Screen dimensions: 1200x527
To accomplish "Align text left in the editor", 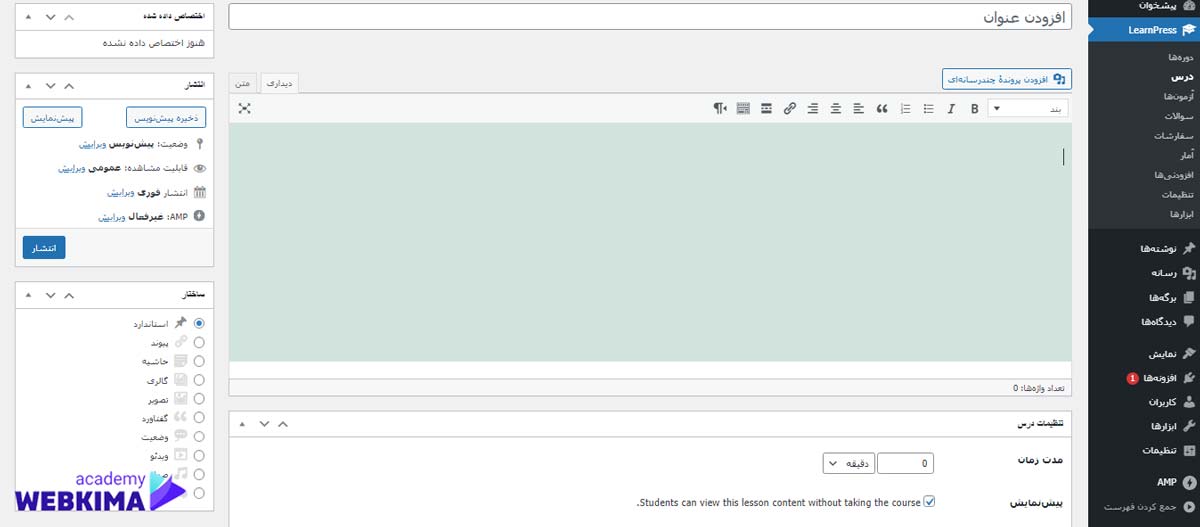I will (x=859, y=108).
